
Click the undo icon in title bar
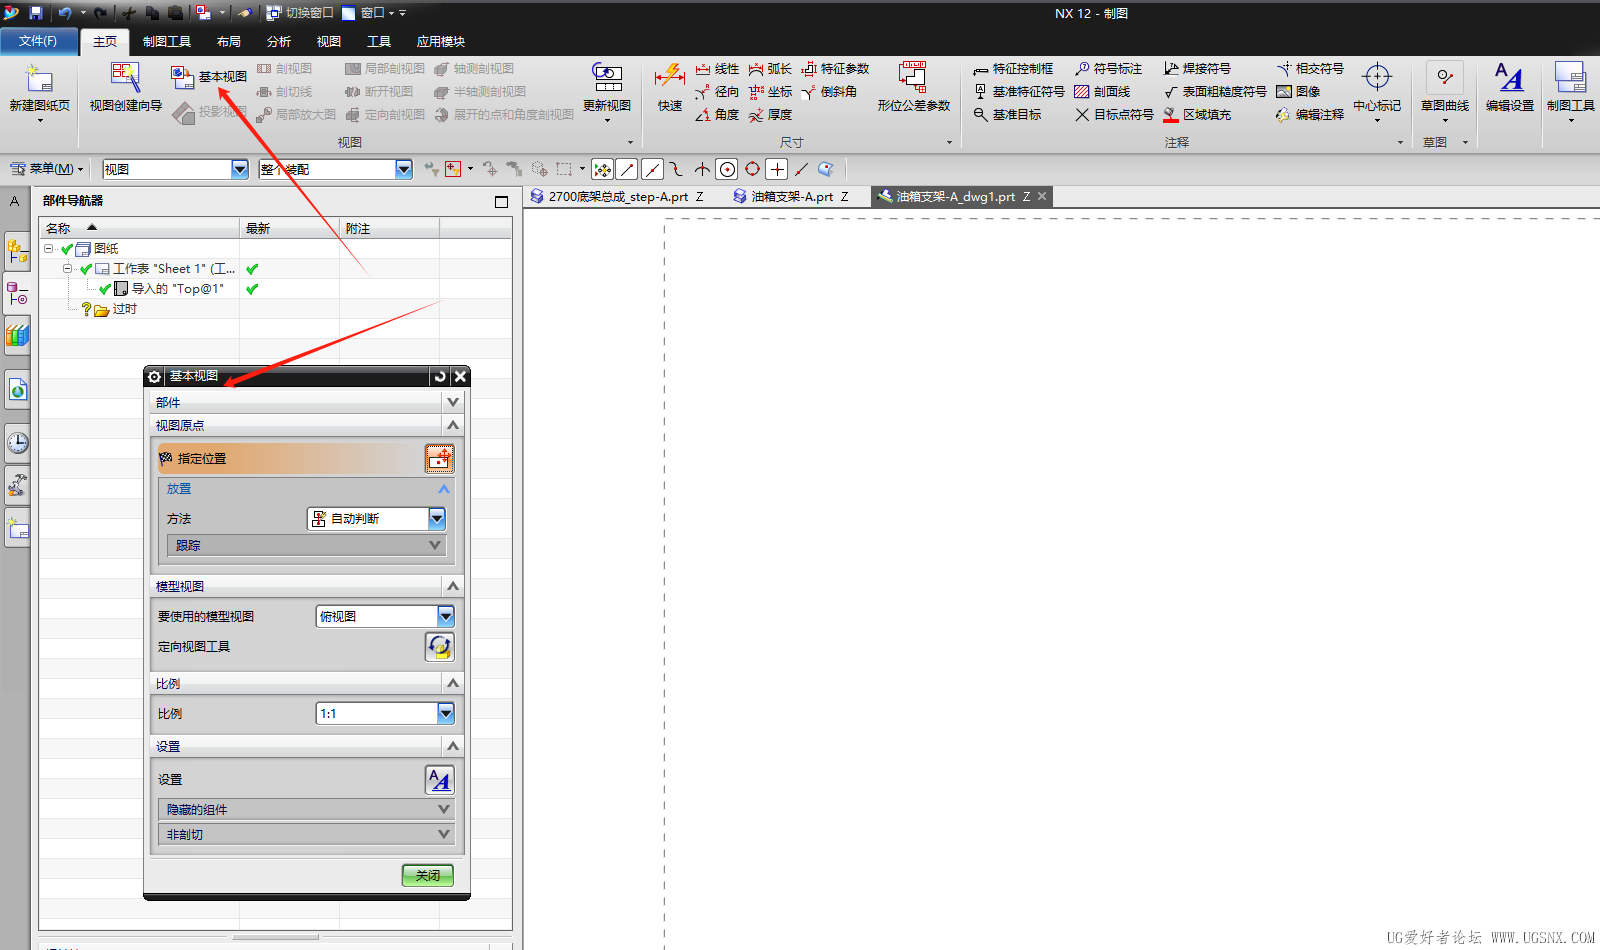tap(64, 13)
